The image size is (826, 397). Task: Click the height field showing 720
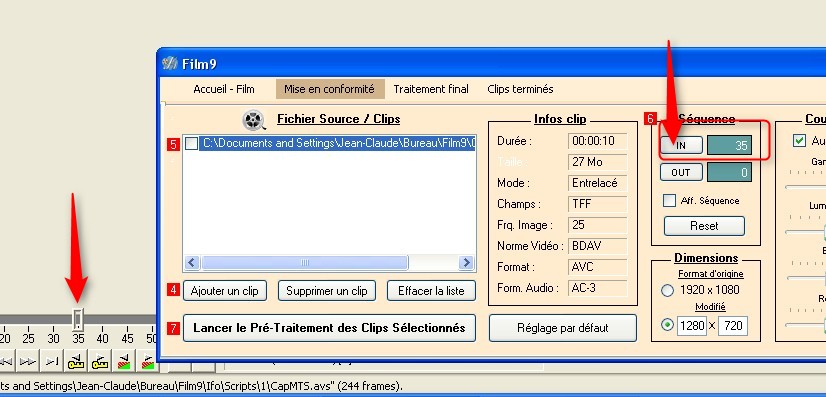coord(733,326)
